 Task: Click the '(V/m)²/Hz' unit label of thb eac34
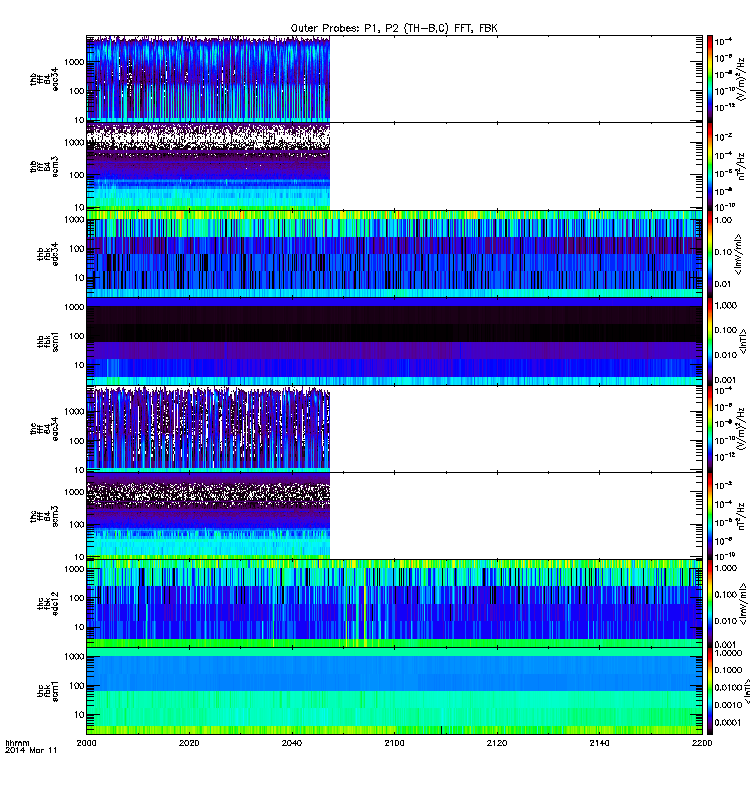tap(742, 78)
